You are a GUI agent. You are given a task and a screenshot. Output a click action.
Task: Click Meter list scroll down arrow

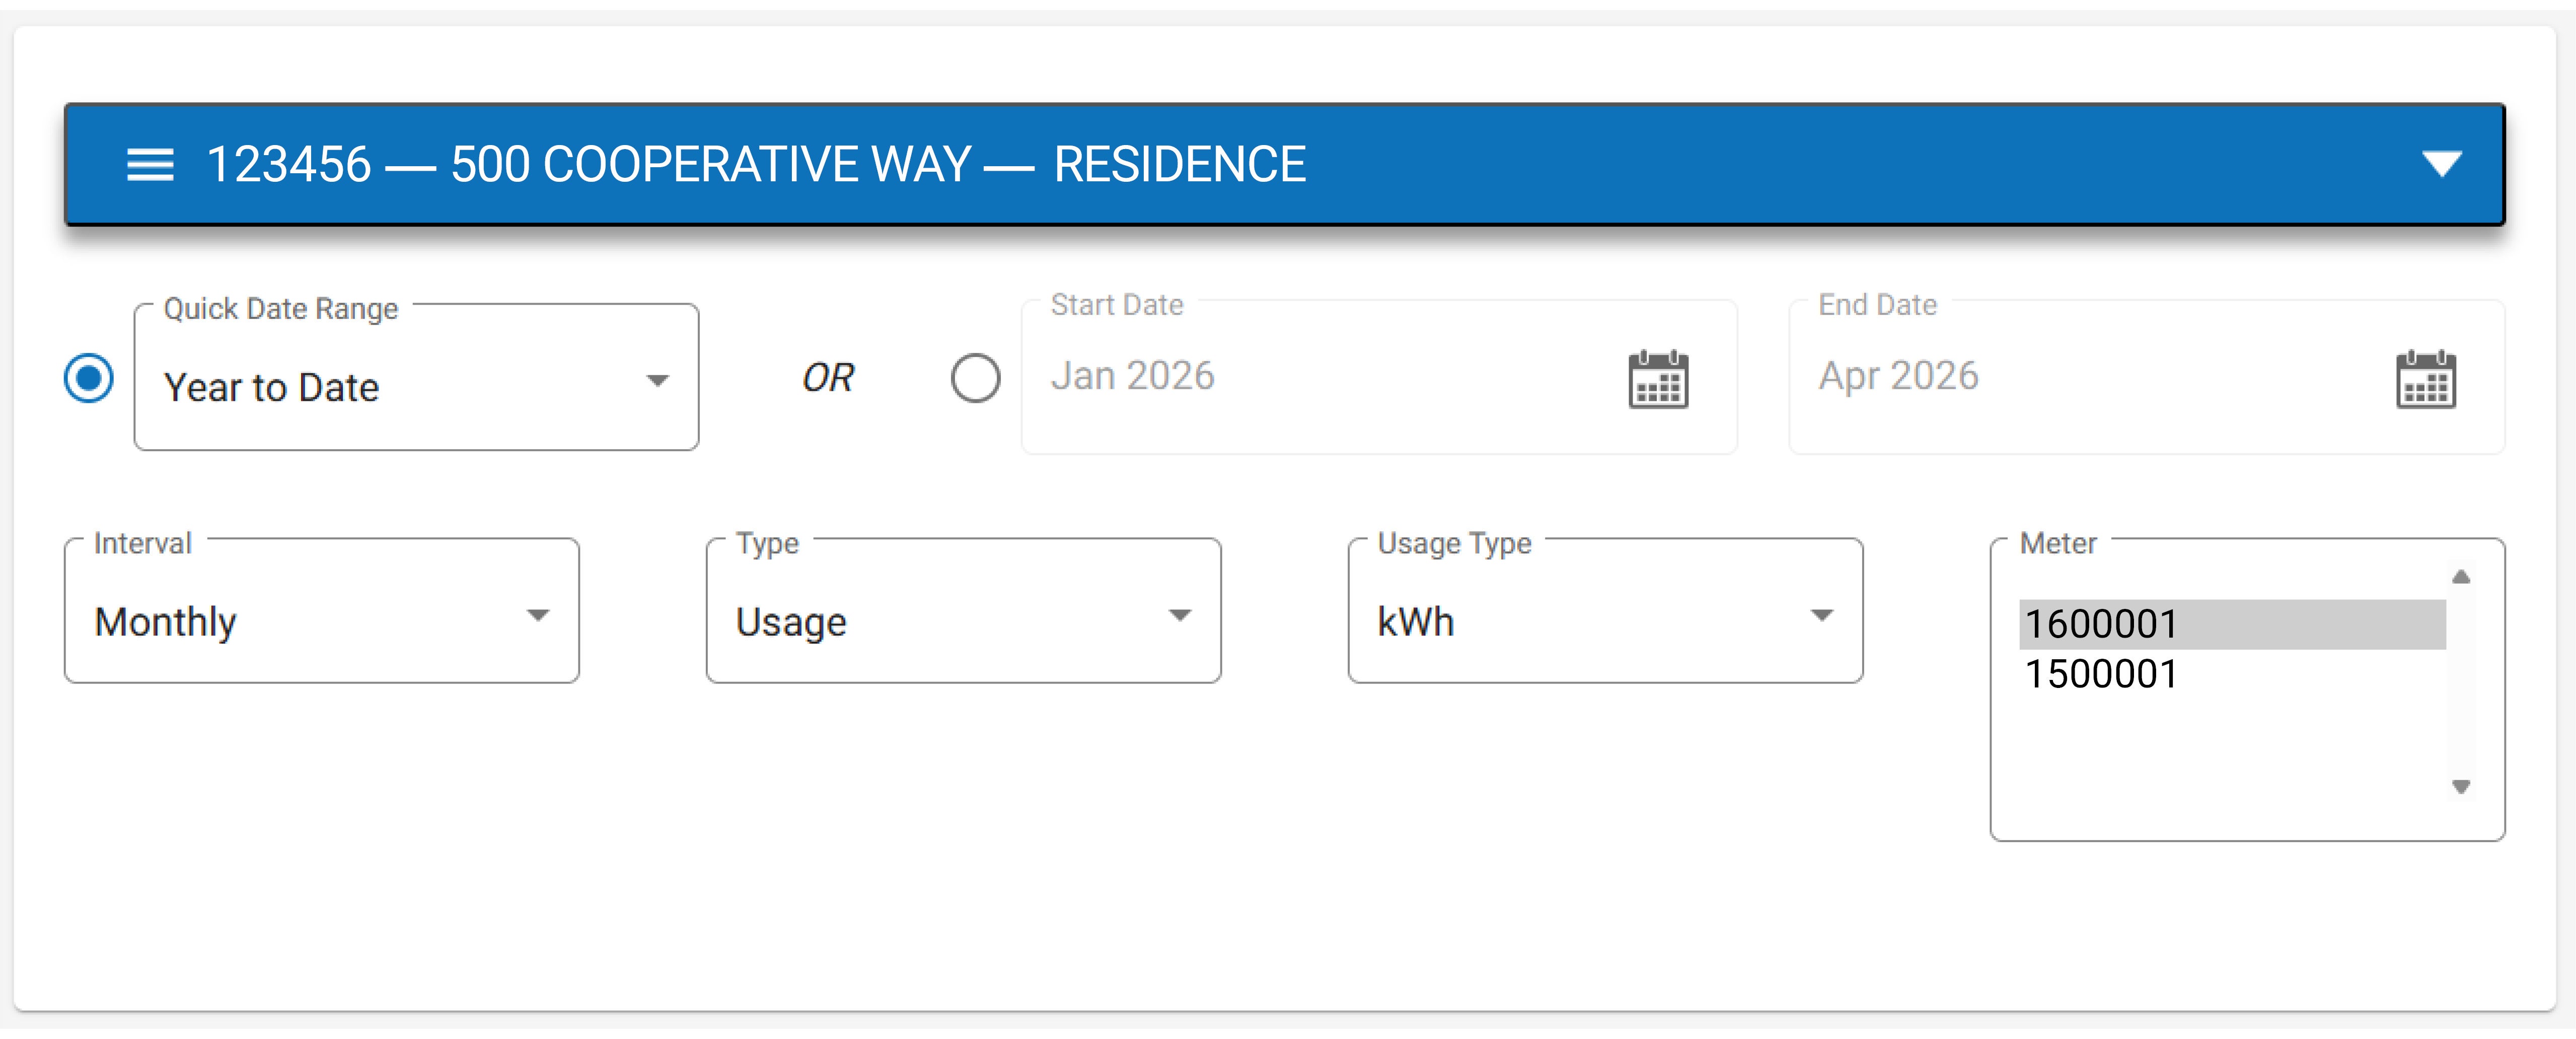2461,787
